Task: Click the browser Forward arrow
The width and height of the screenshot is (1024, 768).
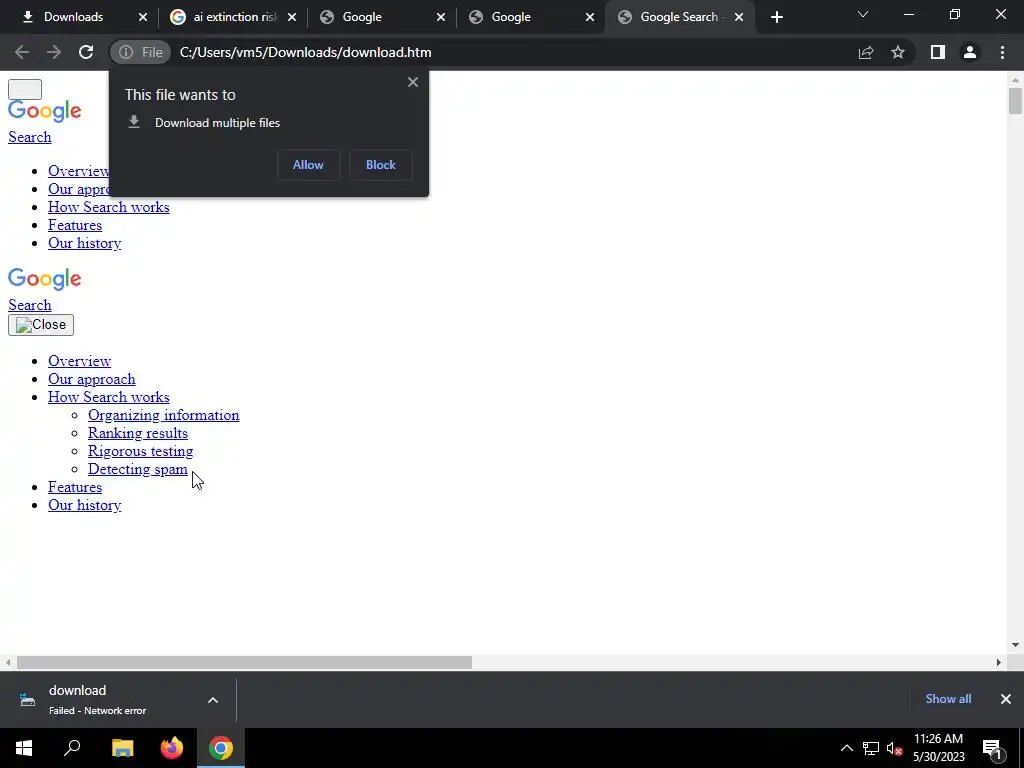Action: click(x=54, y=52)
